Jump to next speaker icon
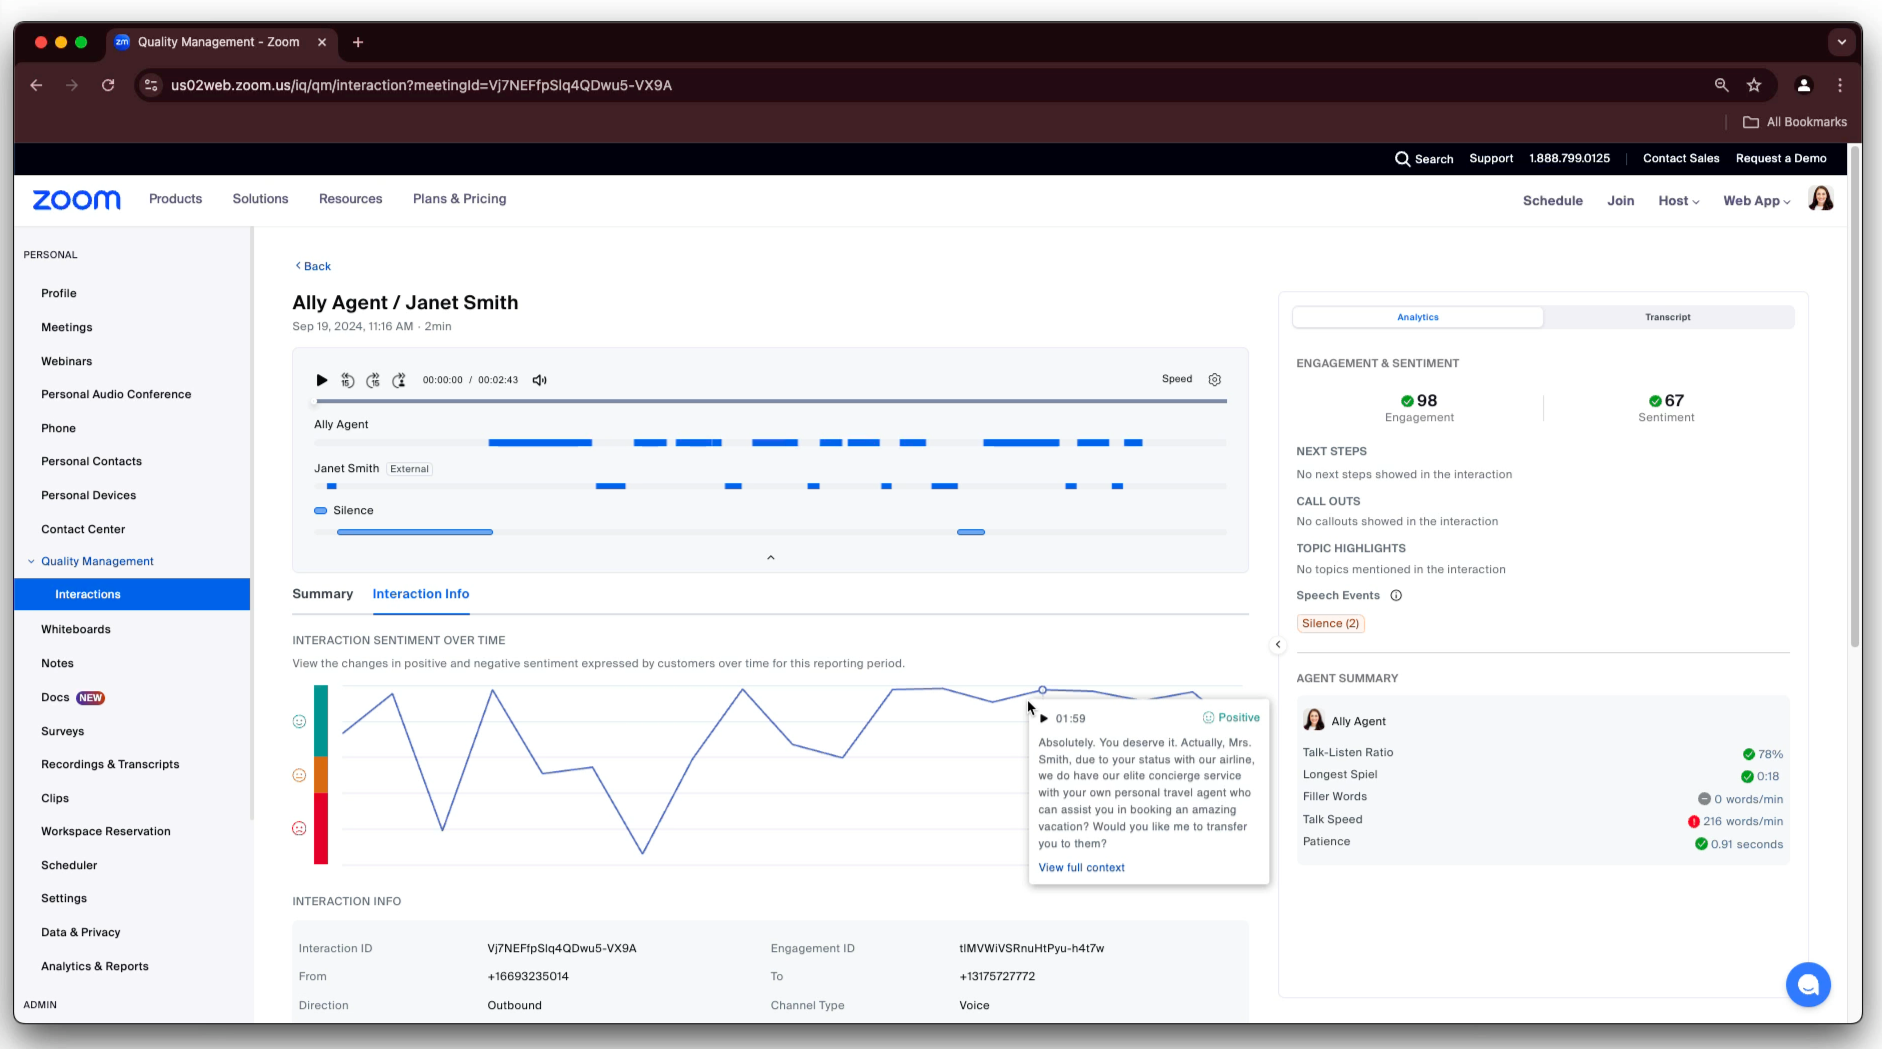This screenshot has height=1049, width=1882. point(399,380)
